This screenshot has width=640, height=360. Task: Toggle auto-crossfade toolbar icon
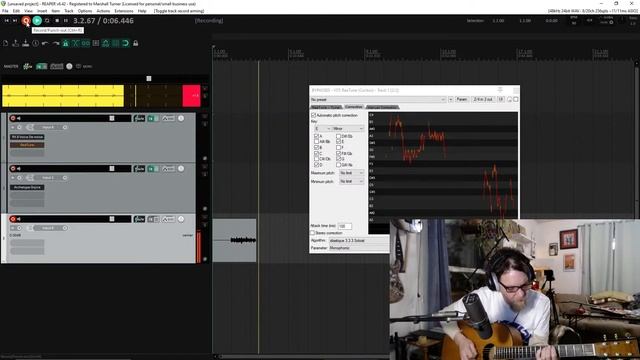76,43
